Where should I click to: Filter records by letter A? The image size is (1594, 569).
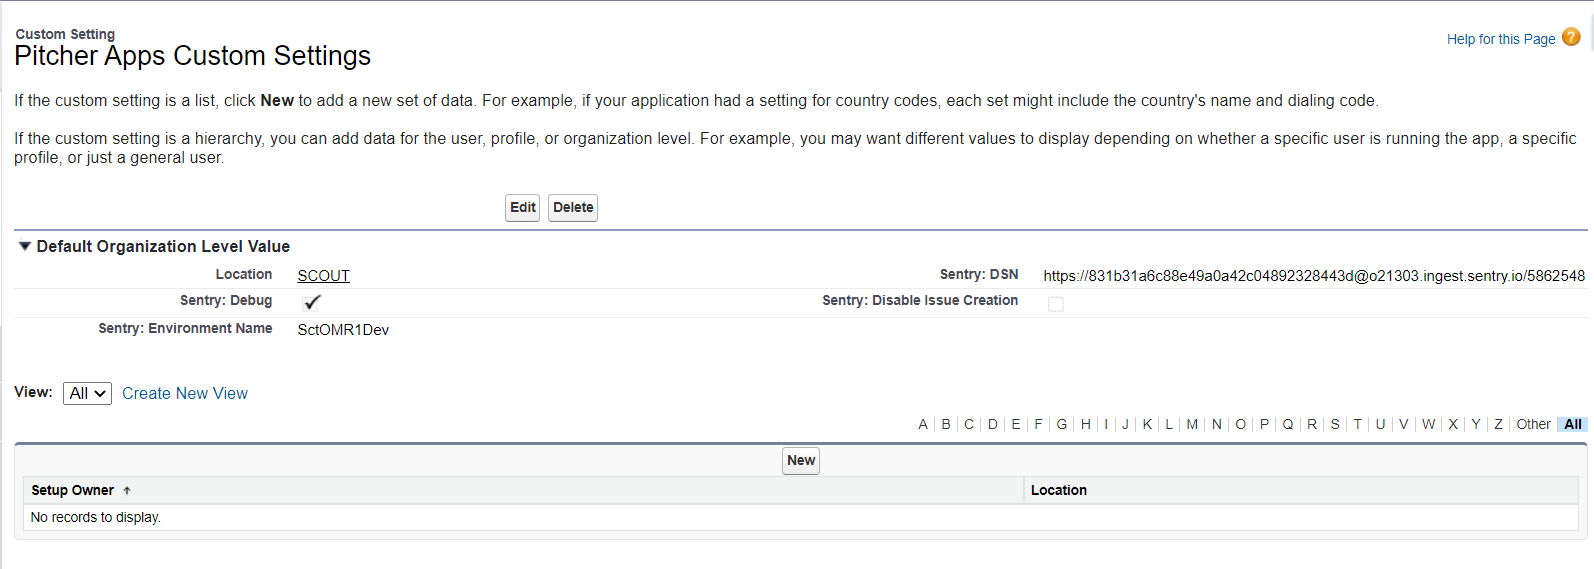(x=923, y=425)
